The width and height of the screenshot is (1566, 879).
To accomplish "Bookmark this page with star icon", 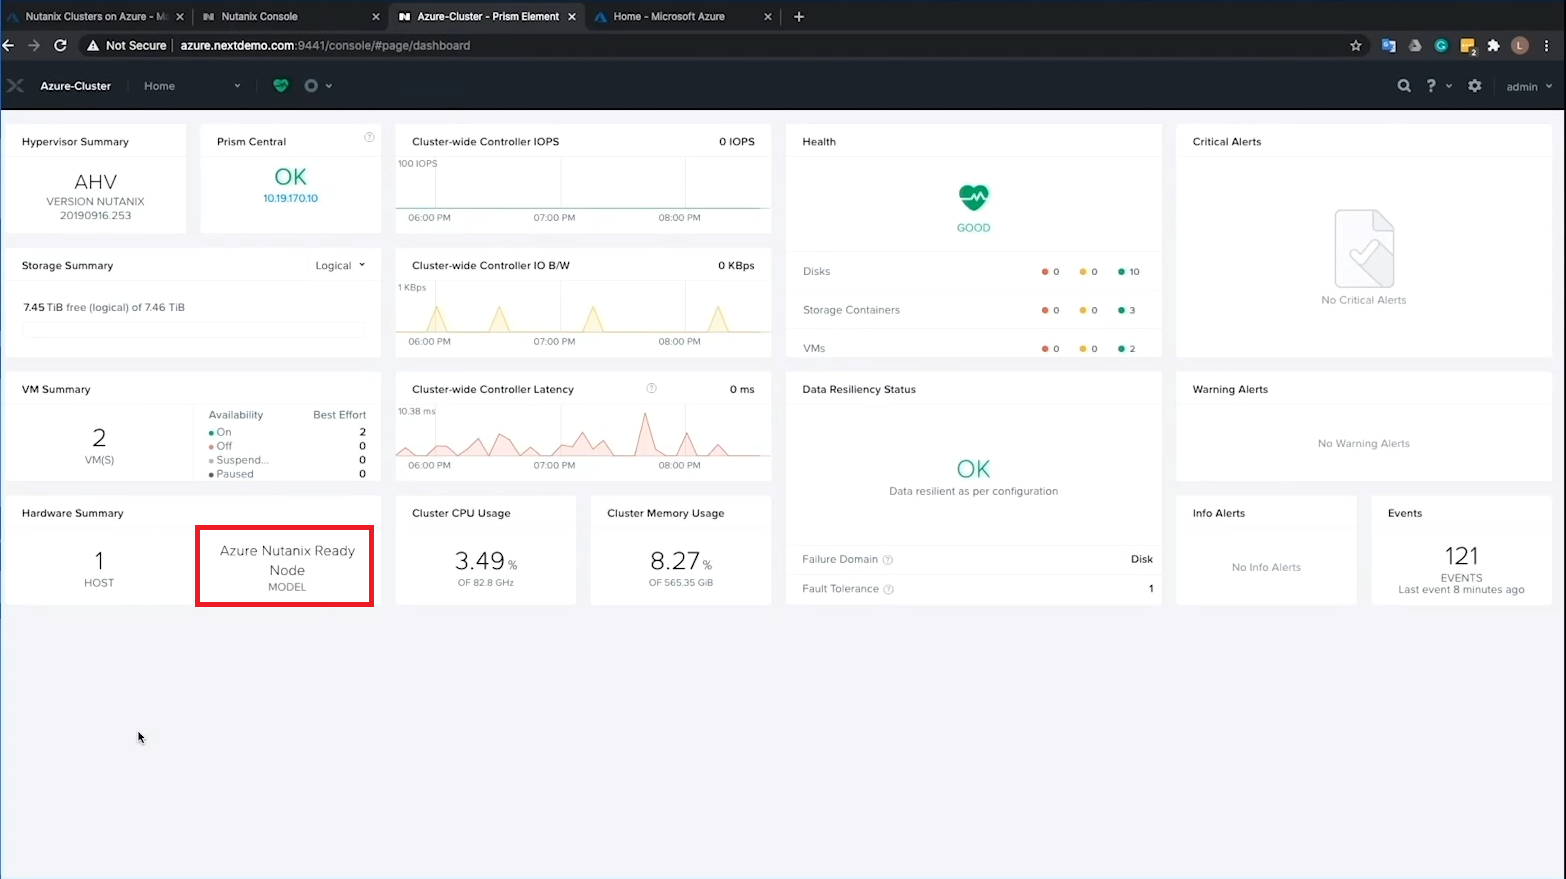I will [x=1356, y=45].
